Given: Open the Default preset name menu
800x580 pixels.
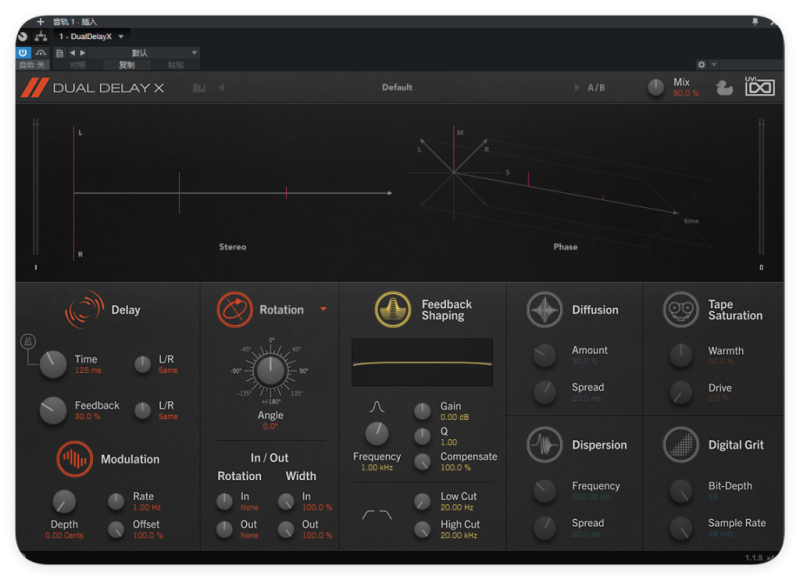Looking at the screenshot, I should pos(397,88).
